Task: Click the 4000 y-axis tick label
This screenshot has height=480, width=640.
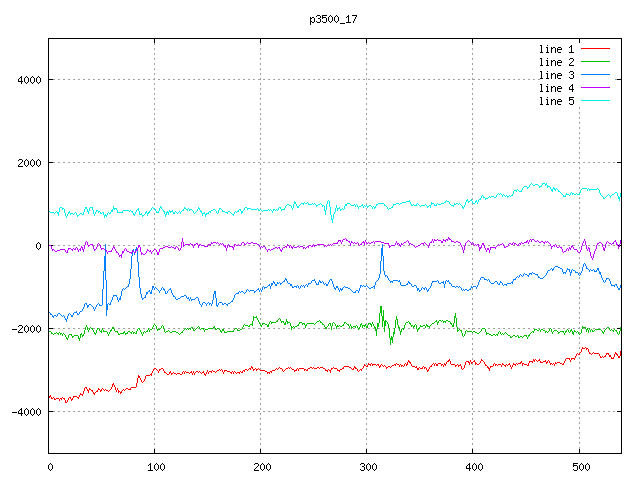Action: click(x=27, y=80)
